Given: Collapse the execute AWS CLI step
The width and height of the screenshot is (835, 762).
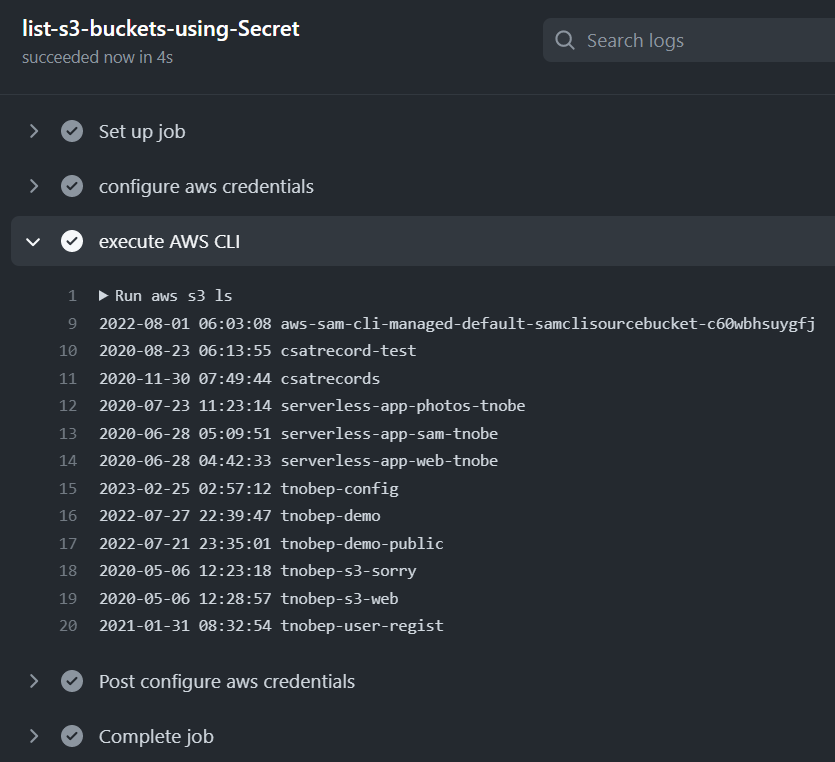Looking at the screenshot, I should [34, 241].
